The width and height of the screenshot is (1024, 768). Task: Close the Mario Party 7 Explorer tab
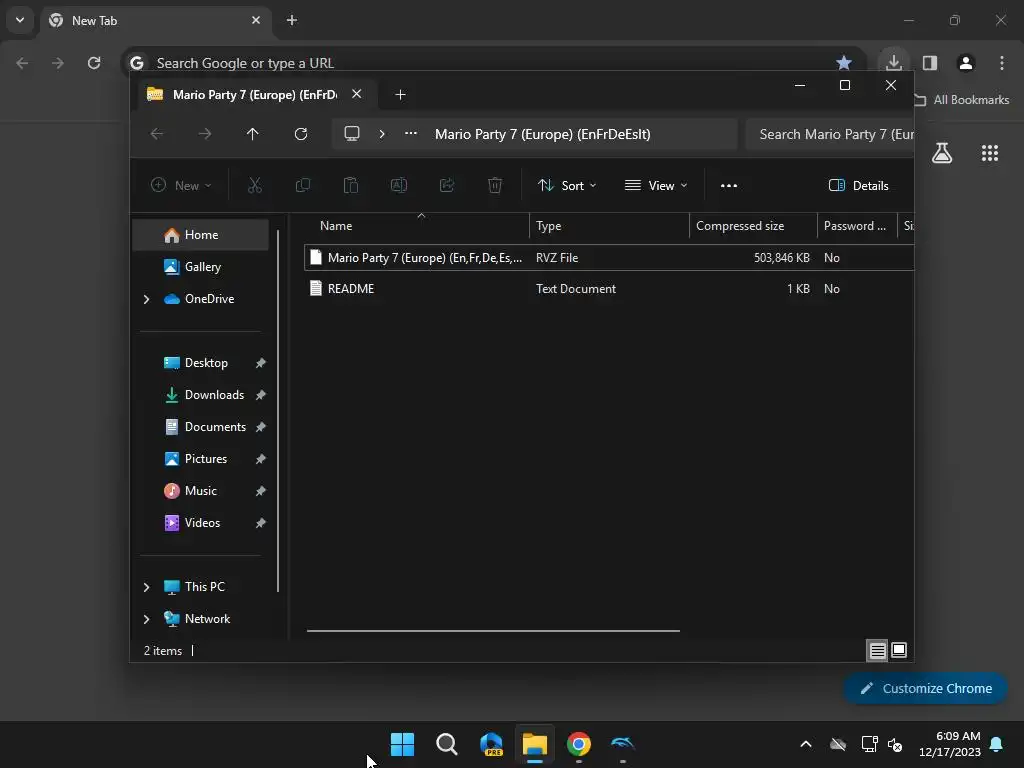coord(357,94)
